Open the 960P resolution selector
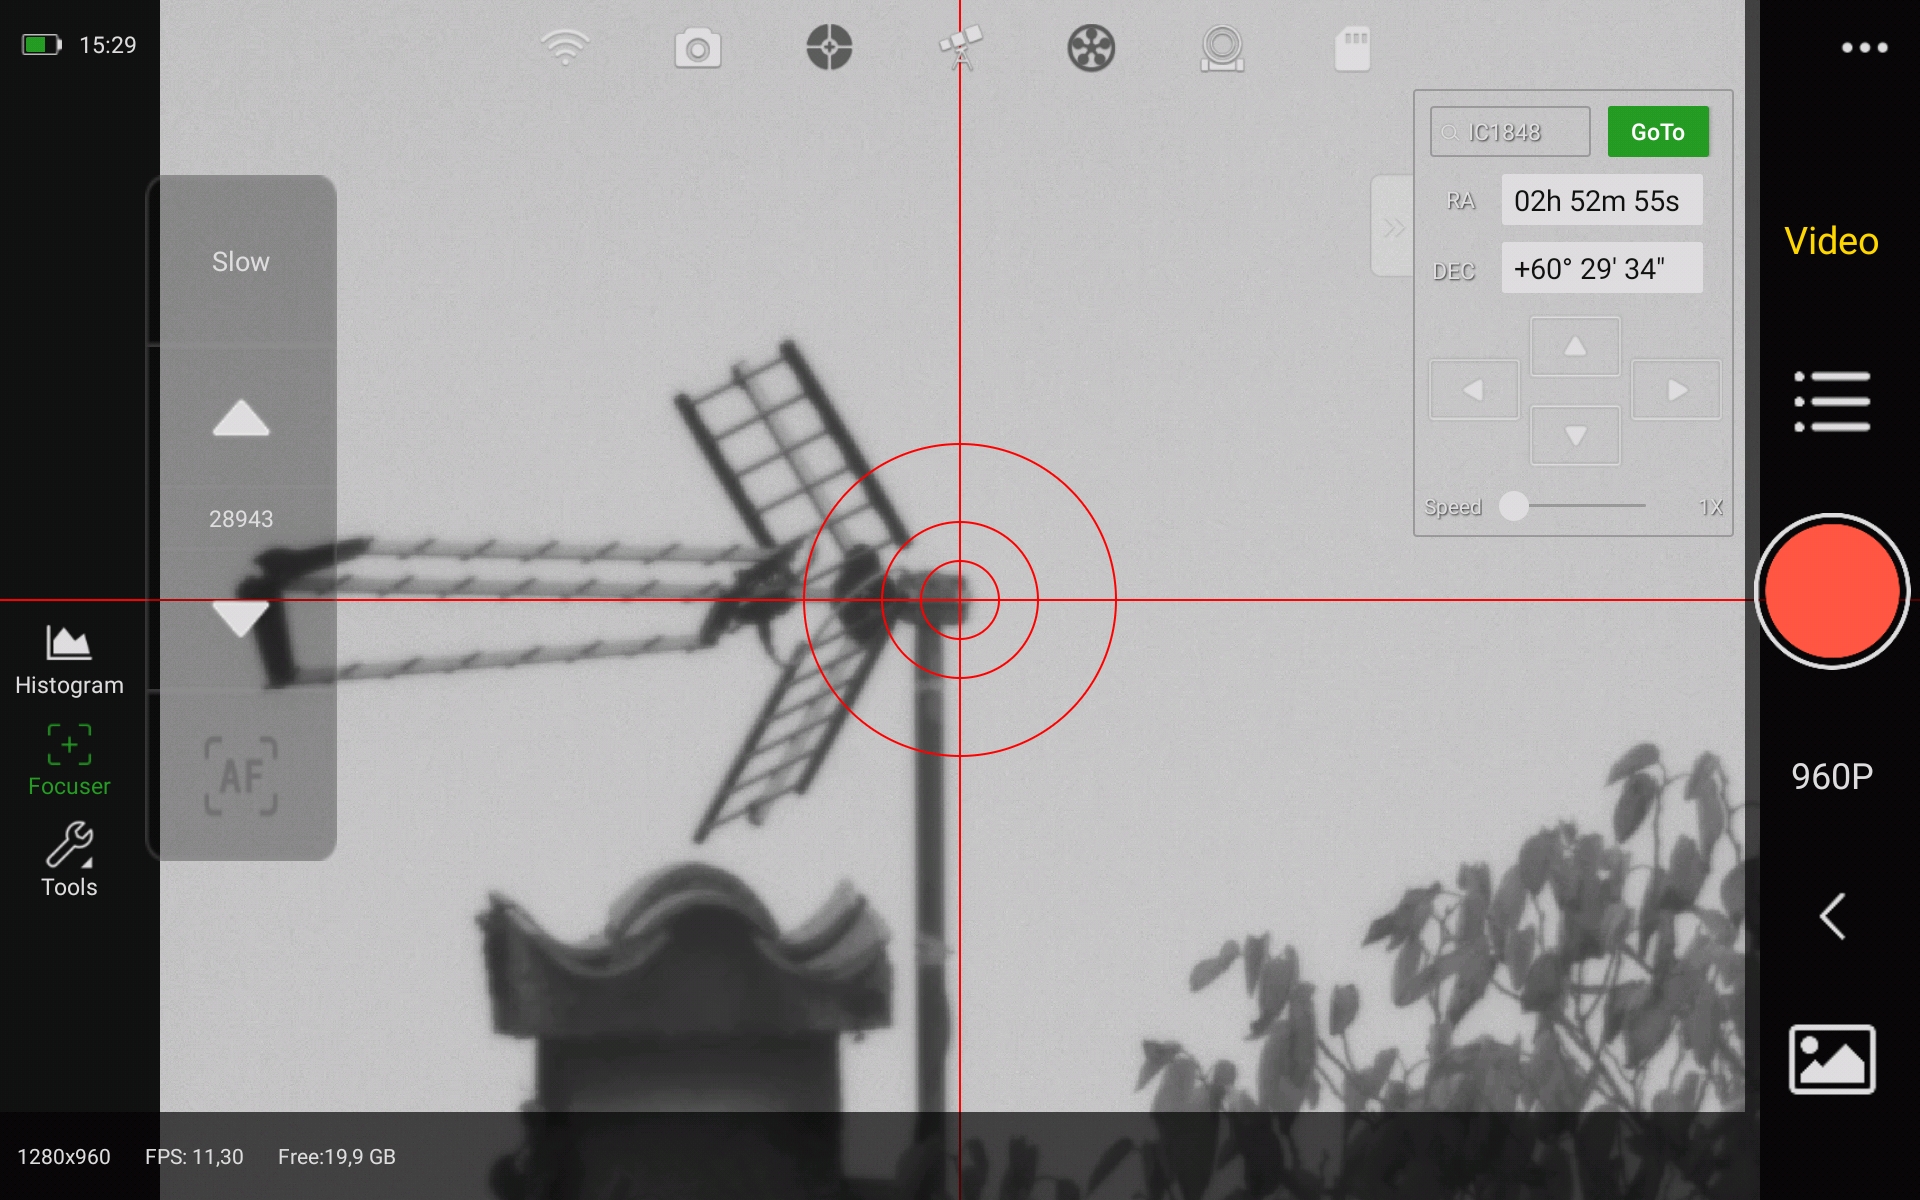The height and width of the screenshot is (1200, 1920). click(1830, 775)
